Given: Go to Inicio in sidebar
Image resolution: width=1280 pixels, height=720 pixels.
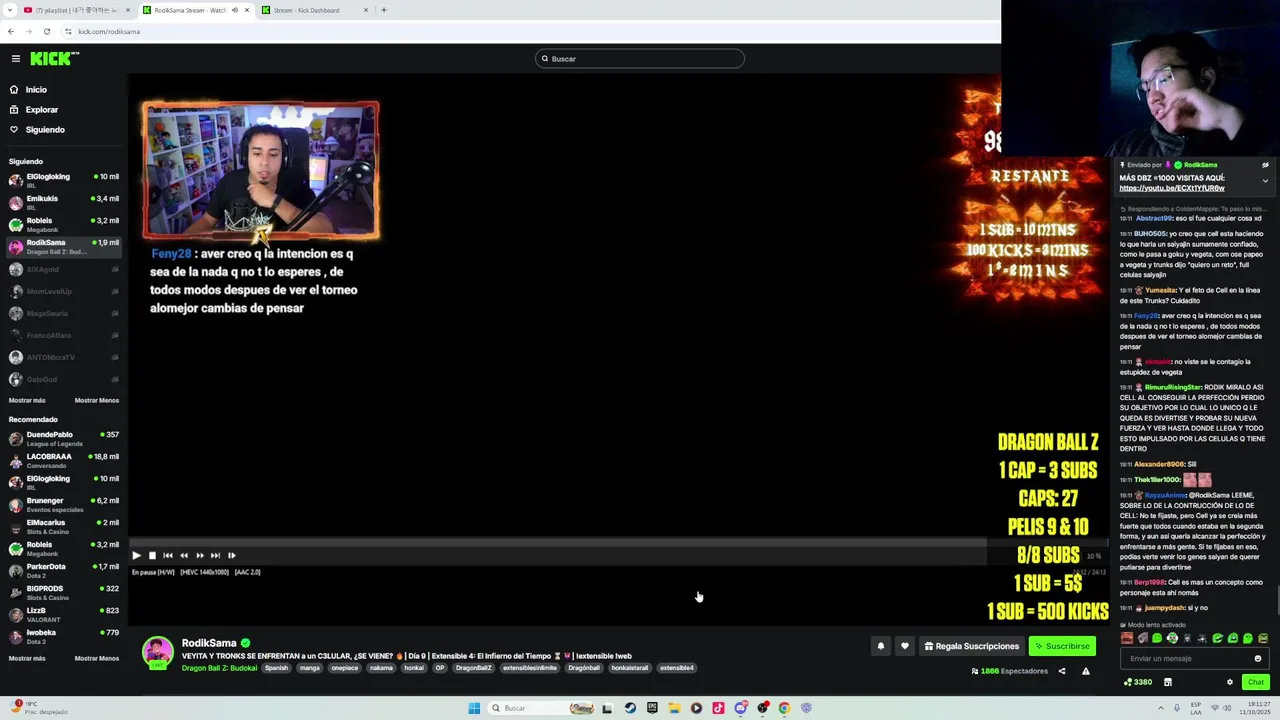Looking at the screenshot, I should pos(28,90).
